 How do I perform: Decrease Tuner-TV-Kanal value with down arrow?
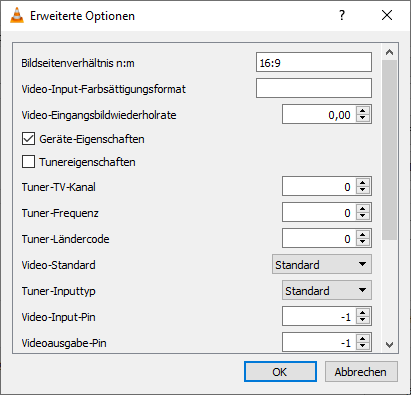click(x=363, y=190)
